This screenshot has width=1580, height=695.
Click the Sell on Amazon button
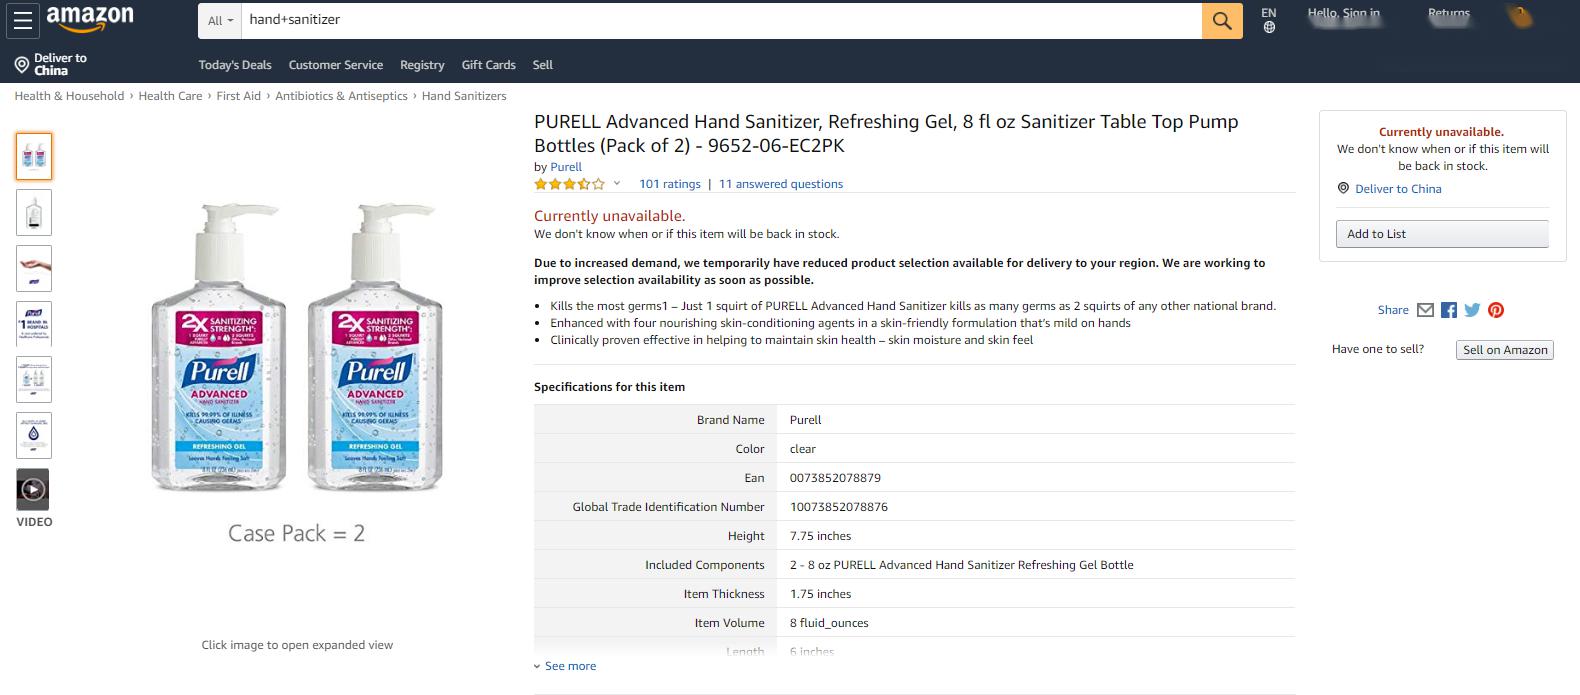(x=1505, y=350)
